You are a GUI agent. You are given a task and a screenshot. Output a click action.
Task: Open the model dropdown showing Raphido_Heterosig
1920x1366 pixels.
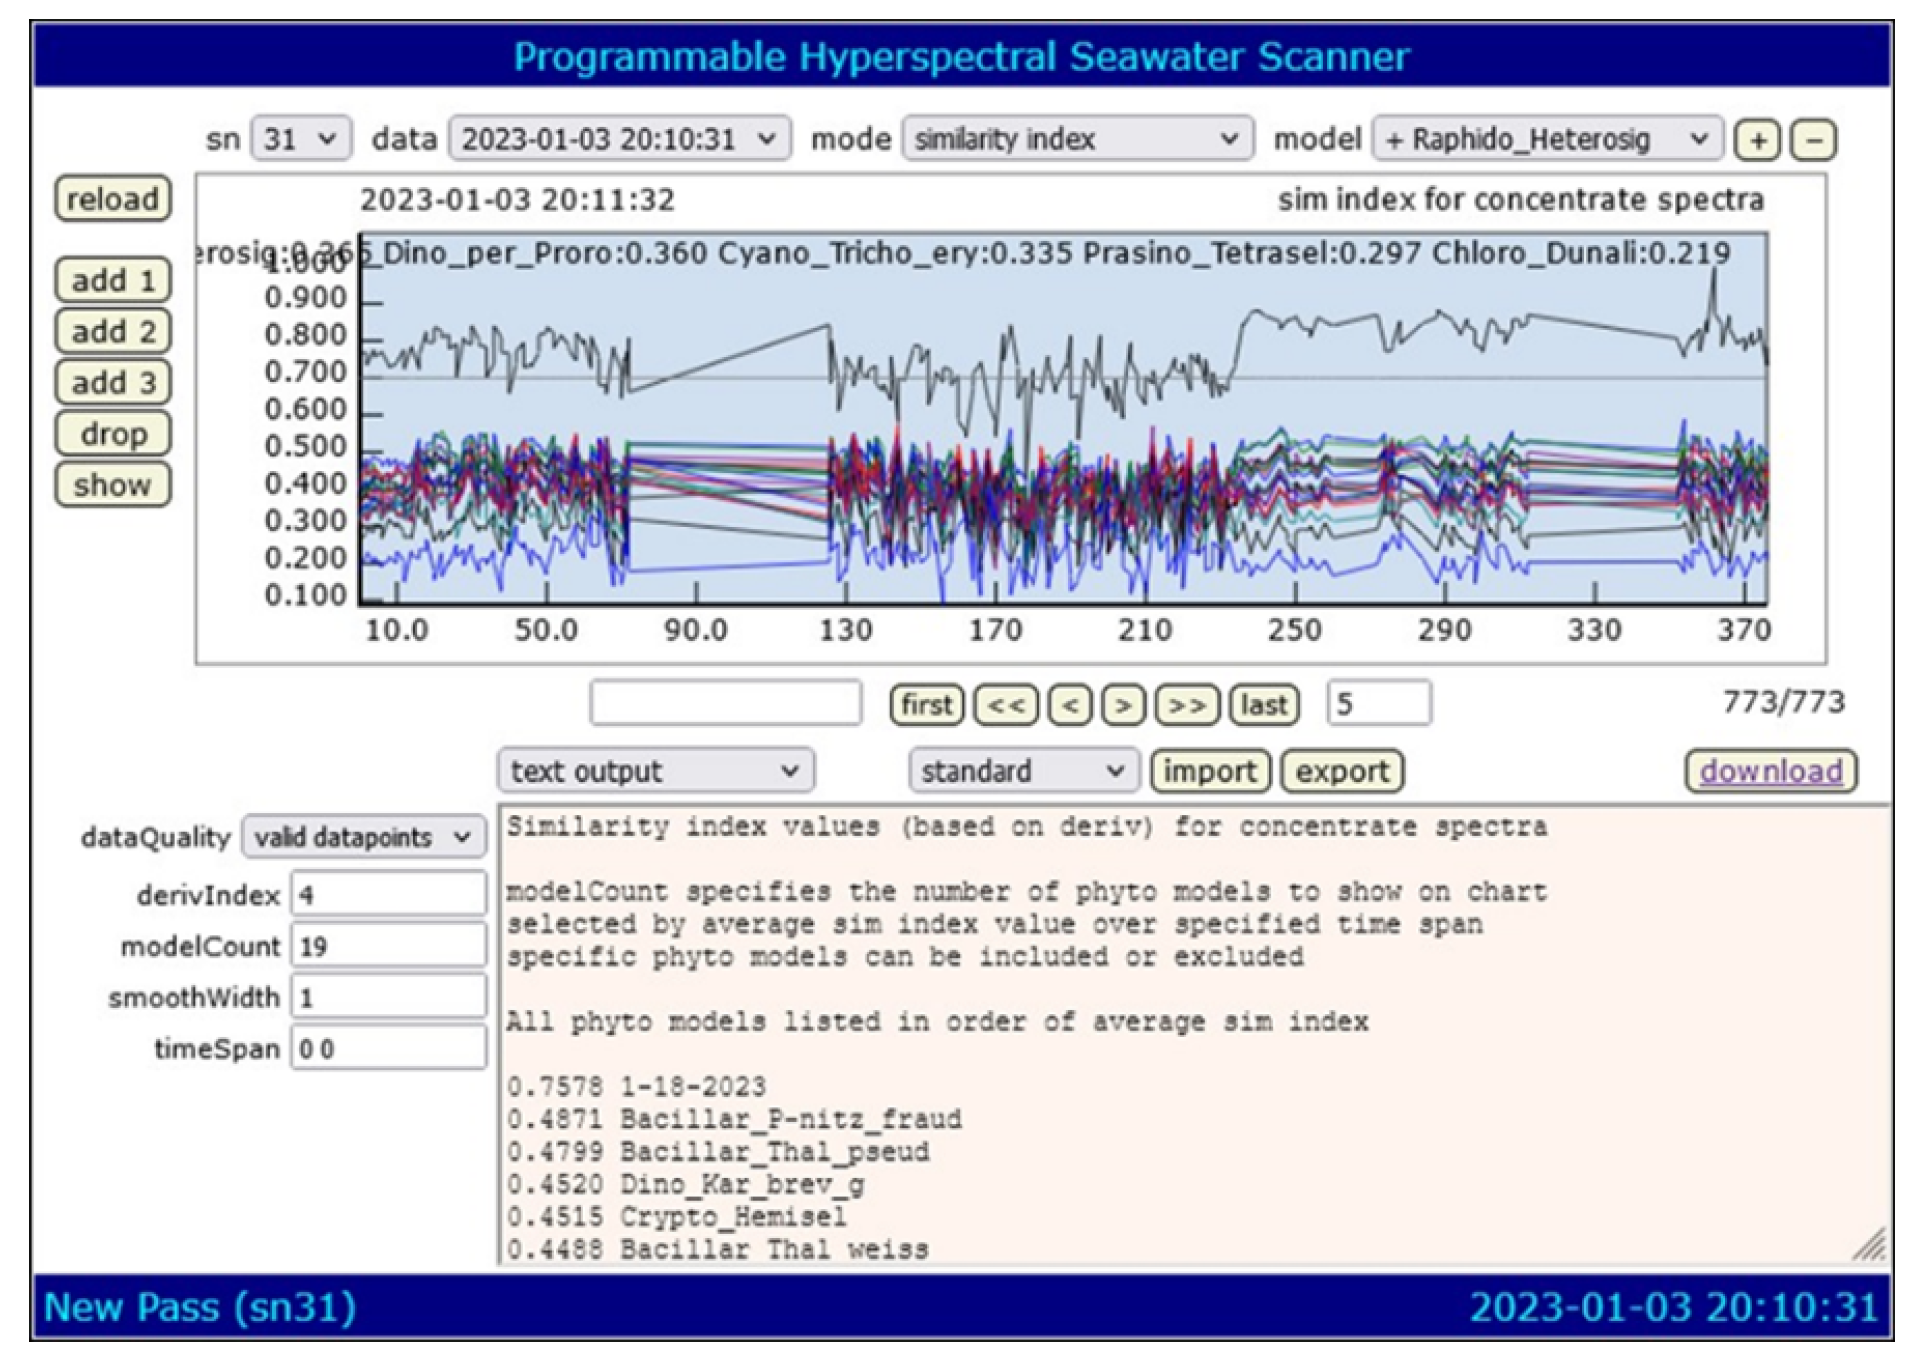click(x=1548, y=139)
